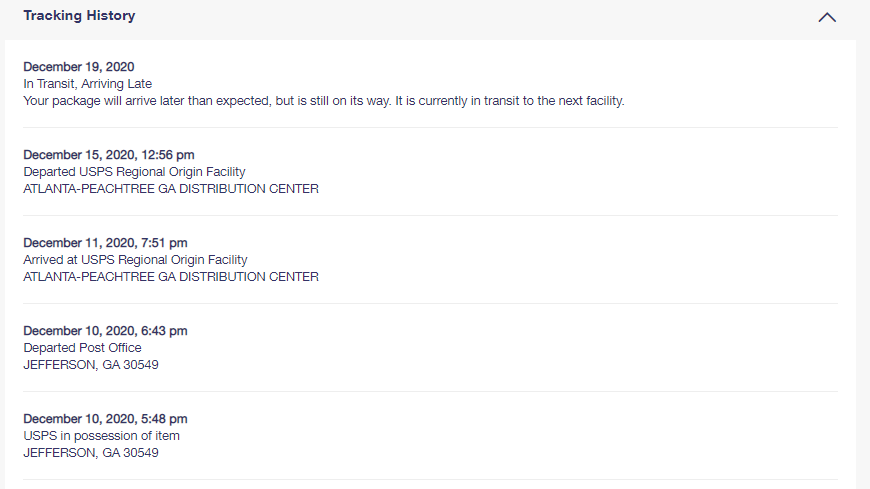Click the Tracking History heading text
Image resolution: width=870 pixels, height=489 pixels.
pyautogui.click(x=79, y=16)
